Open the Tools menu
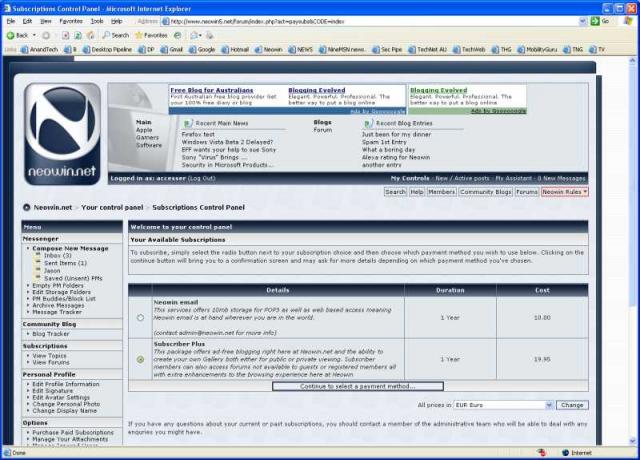The image size is (640, 460). 97,20
